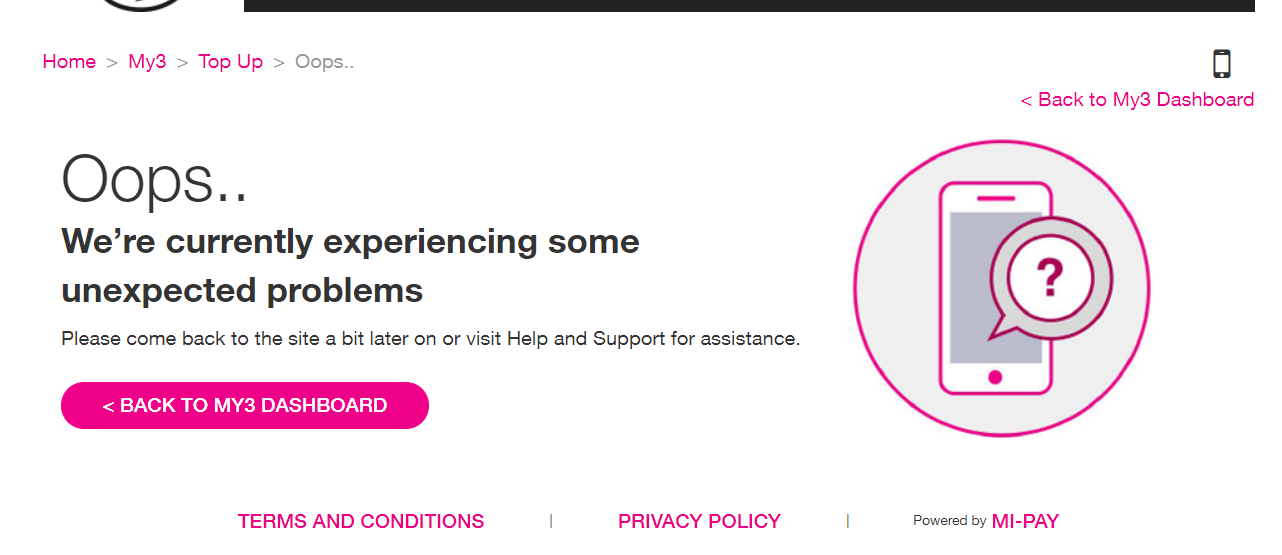The height and width of the screenshot is (555, 1282).
Task: Open the Terms and Conditions link
Action: click(x=361, y=521)
